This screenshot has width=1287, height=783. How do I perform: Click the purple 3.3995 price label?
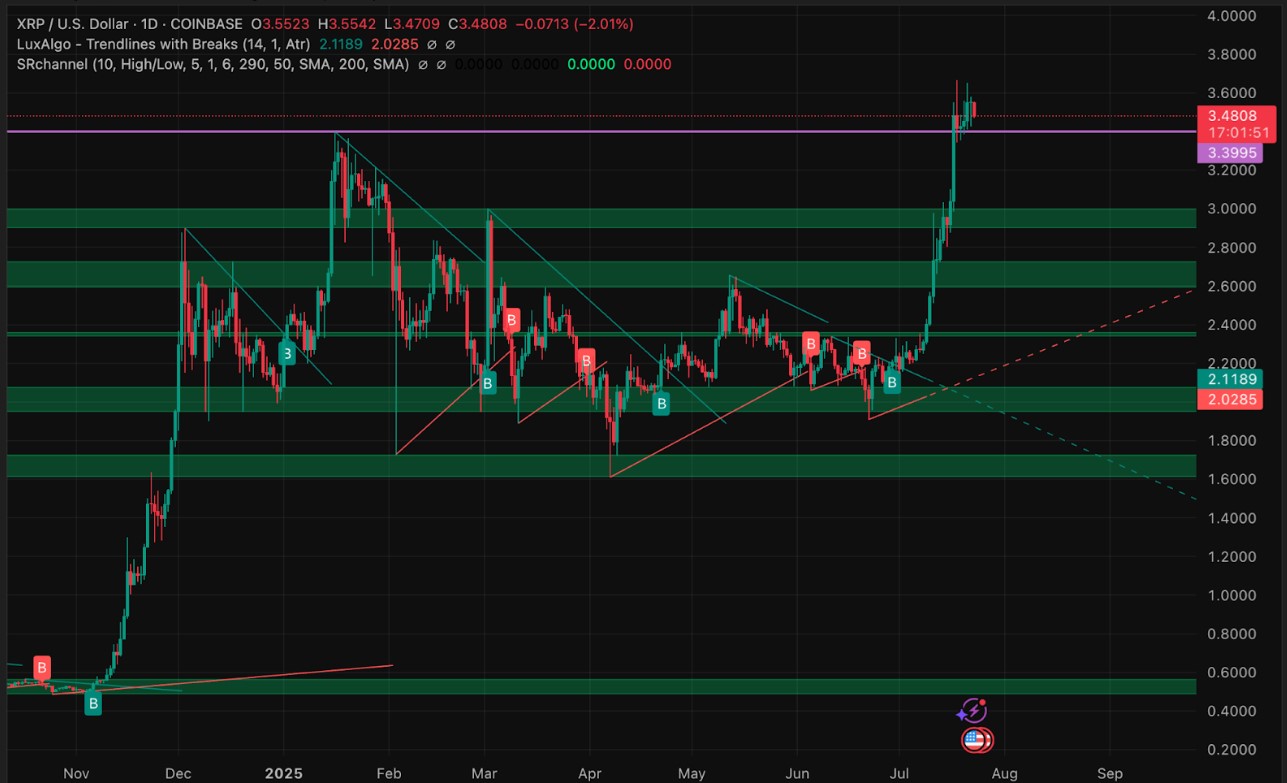pyautogui.click(x=1230, y=152)
